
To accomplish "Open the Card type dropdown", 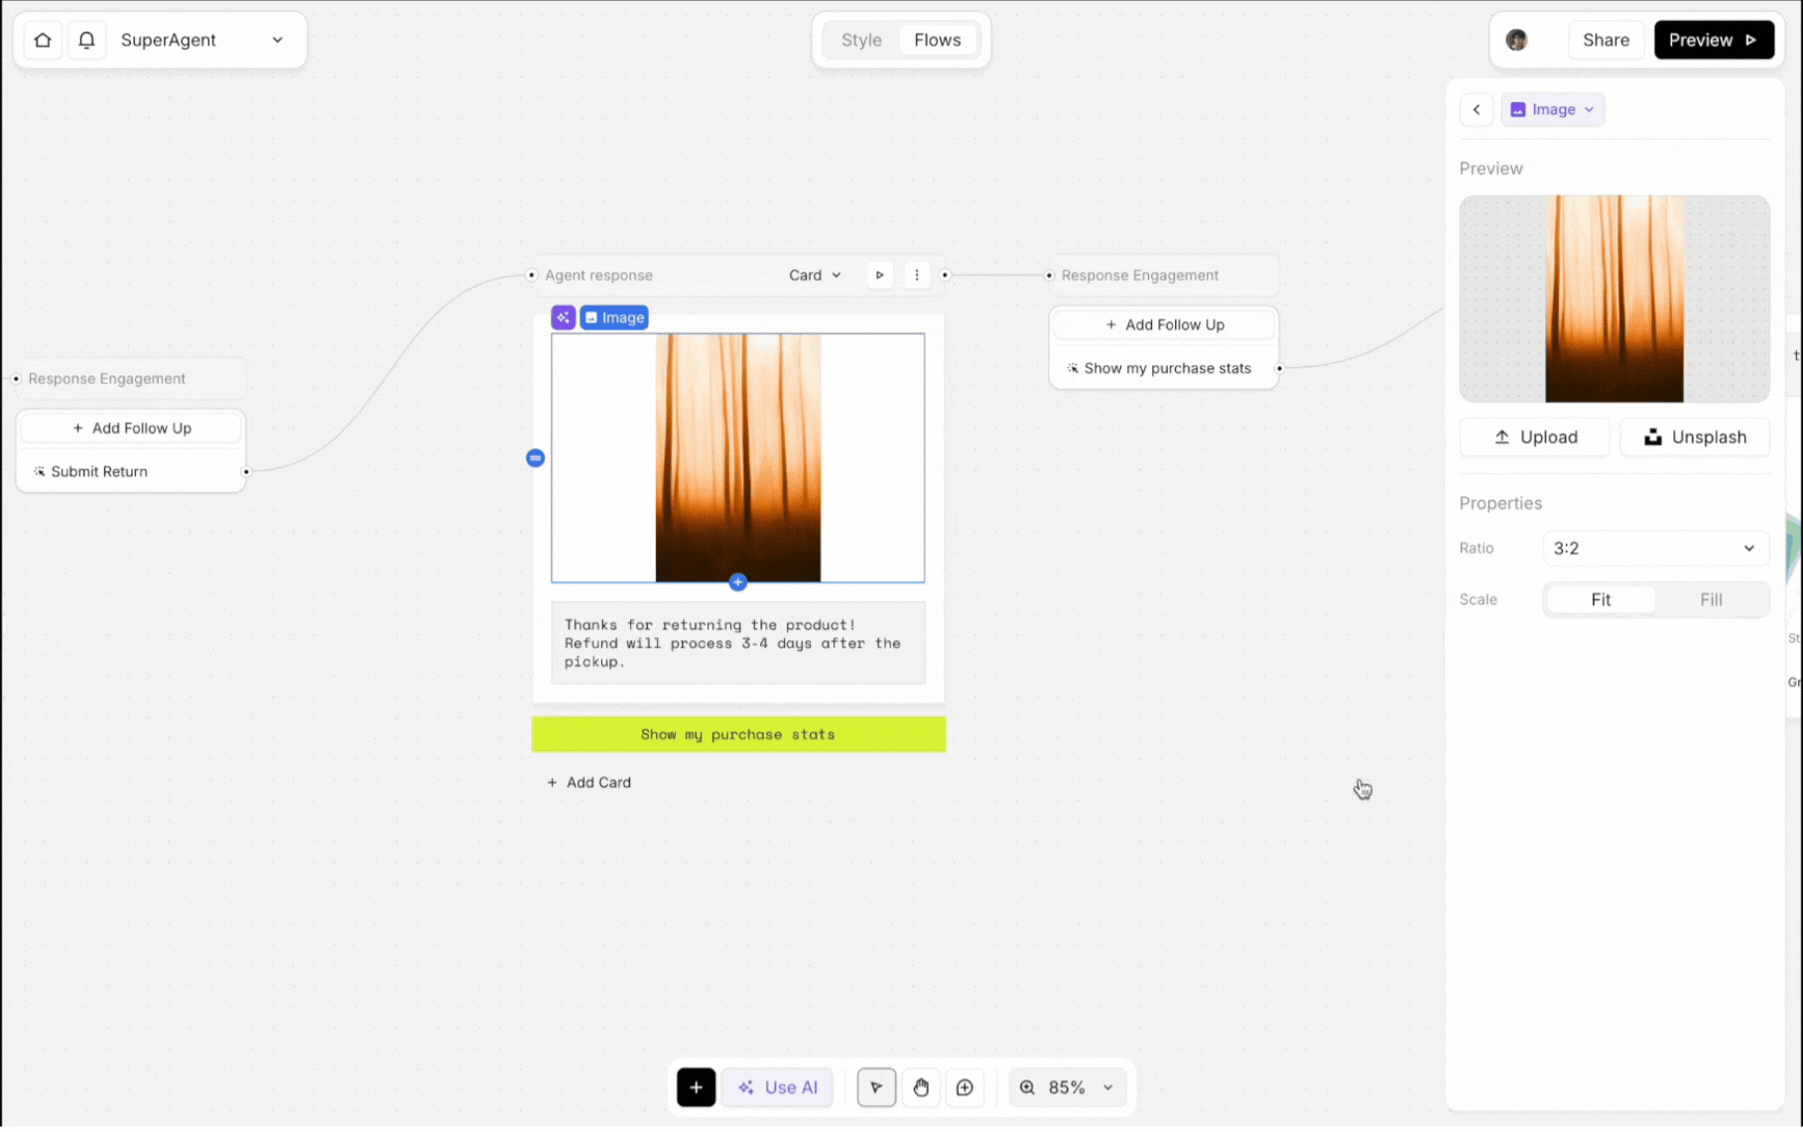I will (814, 275).
